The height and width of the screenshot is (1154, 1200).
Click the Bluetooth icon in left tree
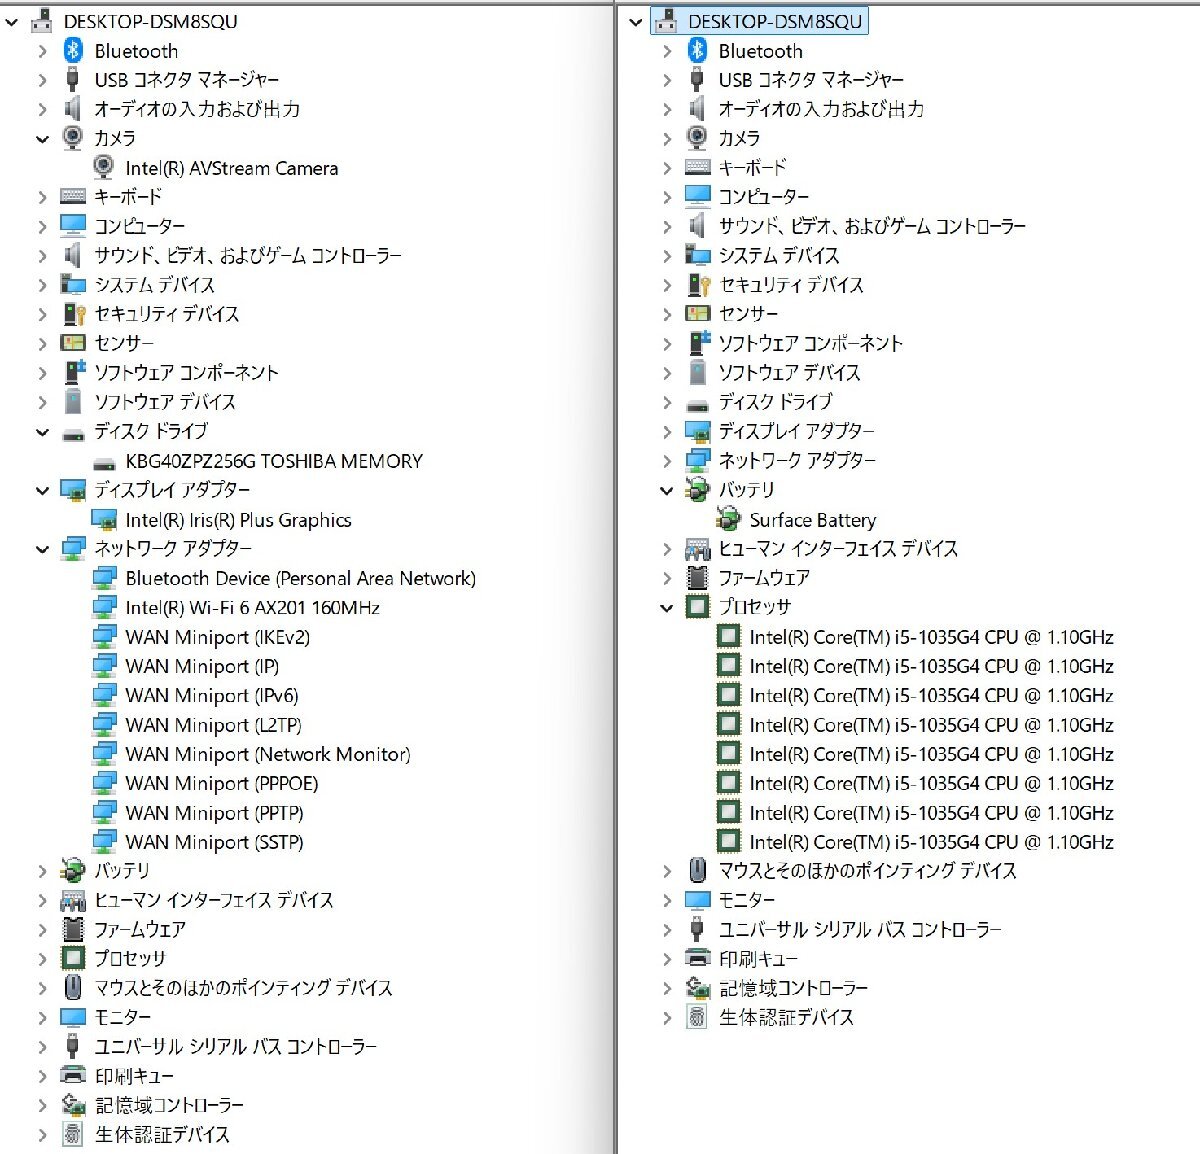click(x=73, y=50)
